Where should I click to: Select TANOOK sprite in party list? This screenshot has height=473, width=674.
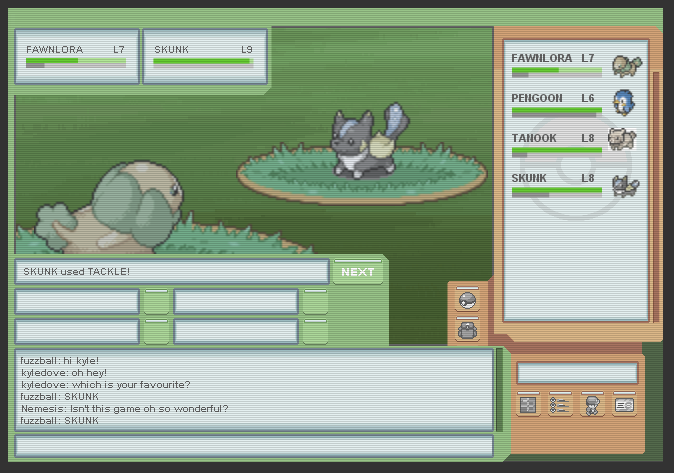[622, 139]
